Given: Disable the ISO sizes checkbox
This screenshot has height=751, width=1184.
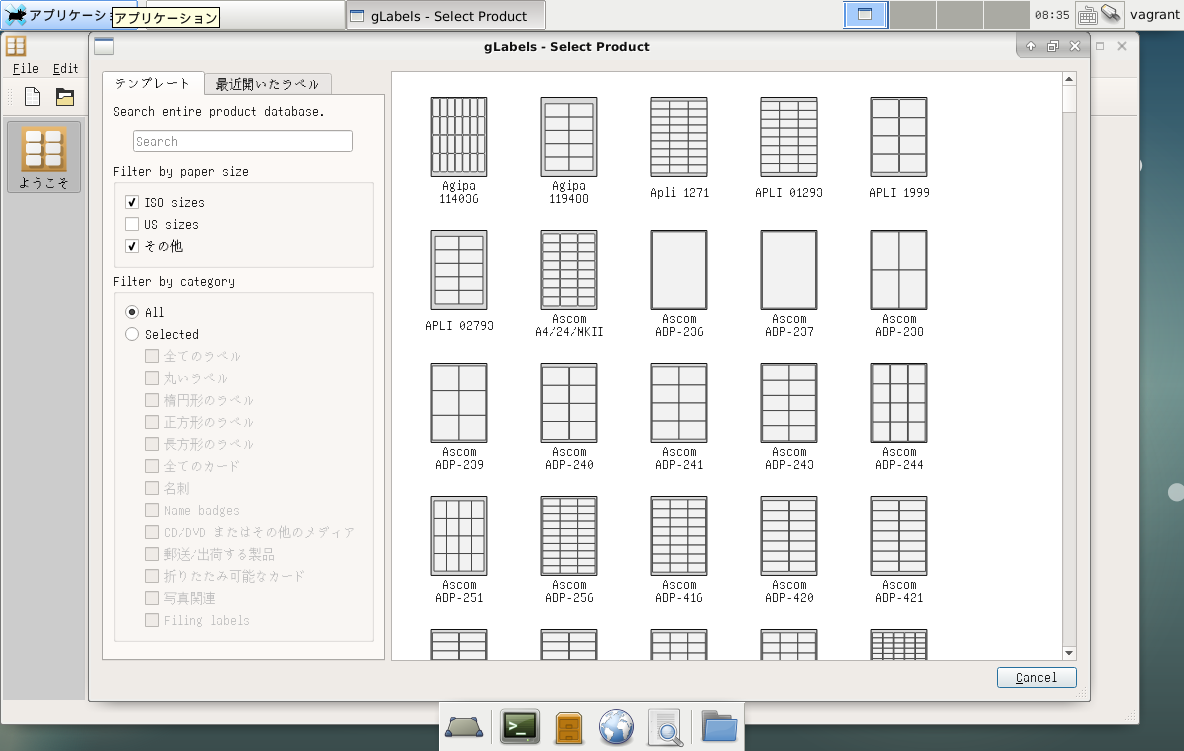Looking at the screenshot, I should tap(131, 201).
